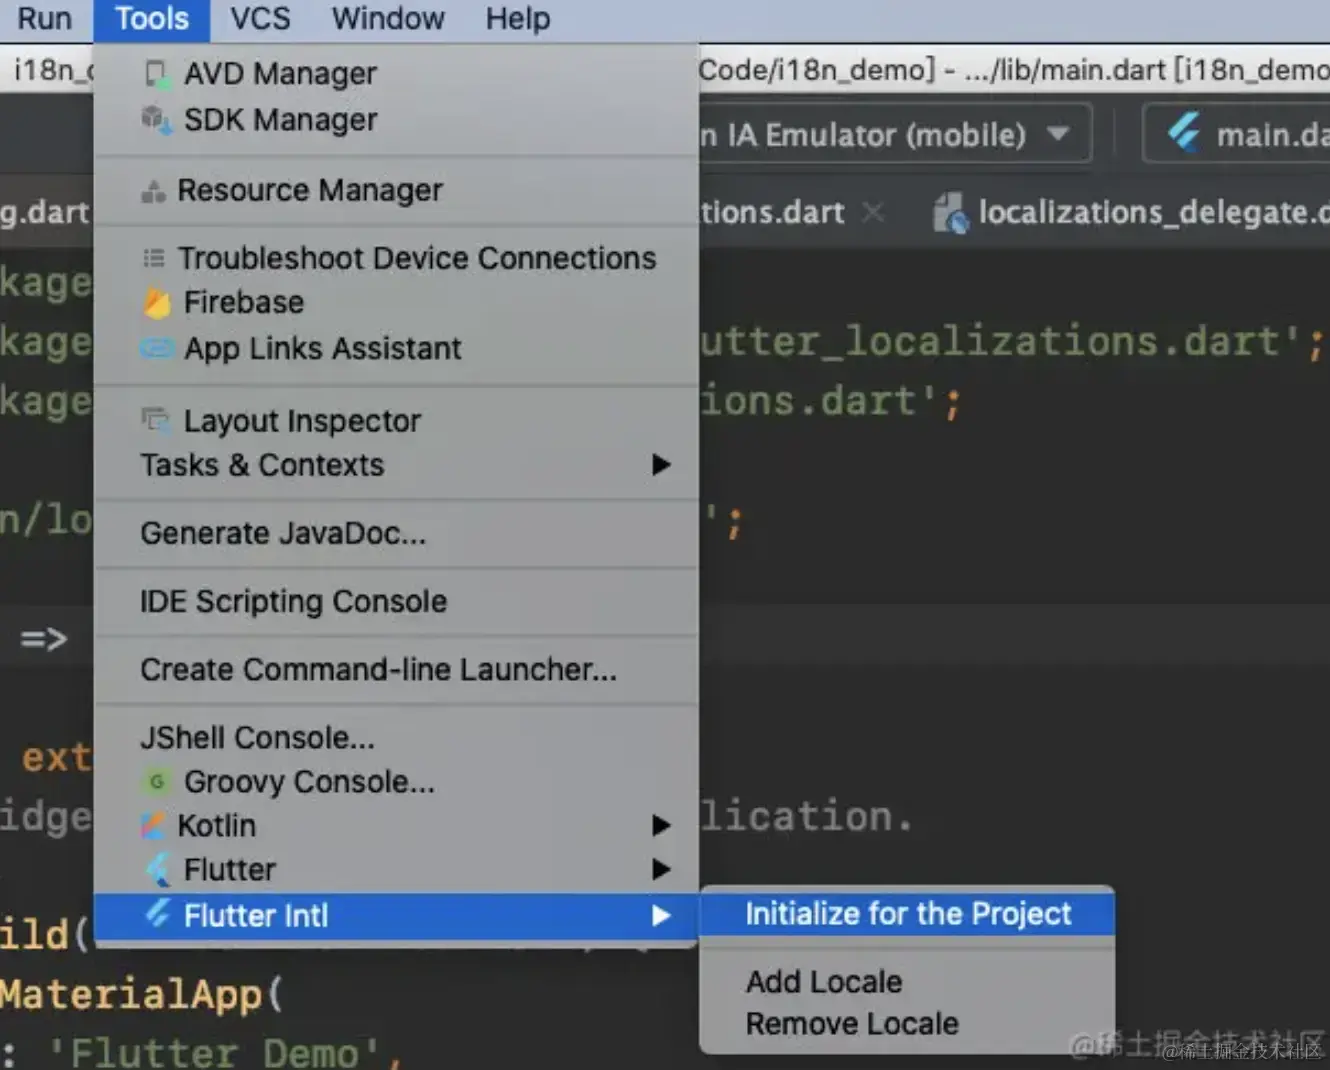Click the localizations_delegate tab file icon
1330x1070 pixels.
click(x=950, y=213)
